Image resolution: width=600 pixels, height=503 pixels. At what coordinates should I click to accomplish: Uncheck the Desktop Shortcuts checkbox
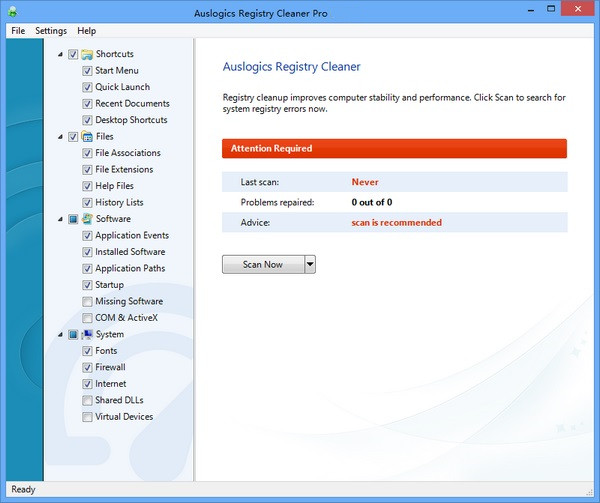tap(87, 120)
